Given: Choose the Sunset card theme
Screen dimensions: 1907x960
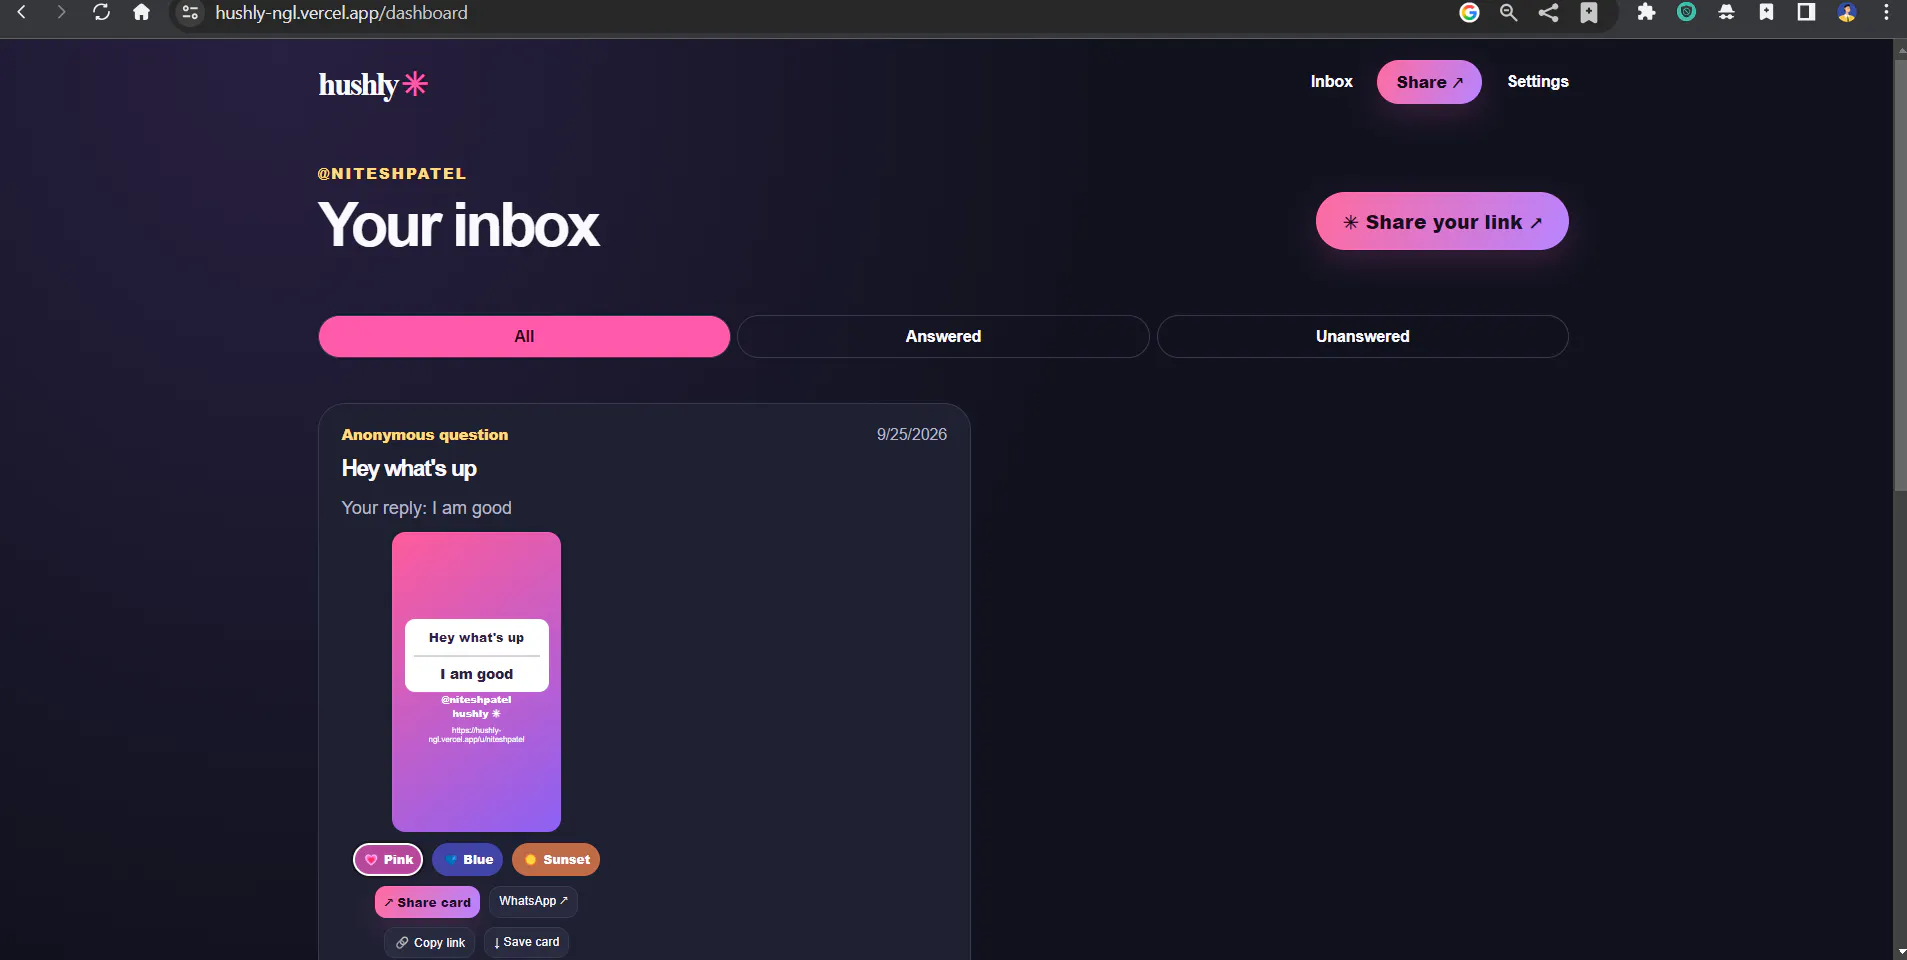Looking at the screenshot, I should point(556,859).
